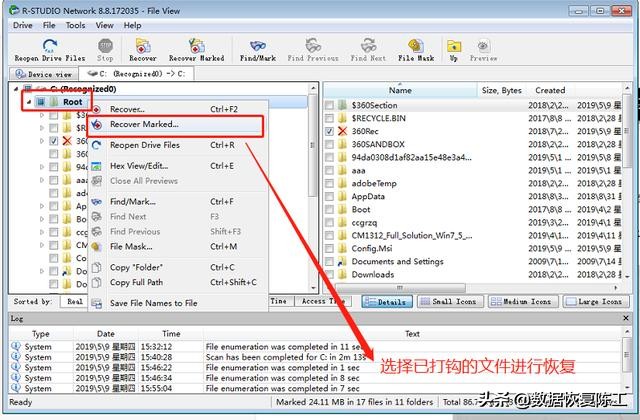Click the Save File Names to File icon
The image size is (640, 420).
click(96, 303)
